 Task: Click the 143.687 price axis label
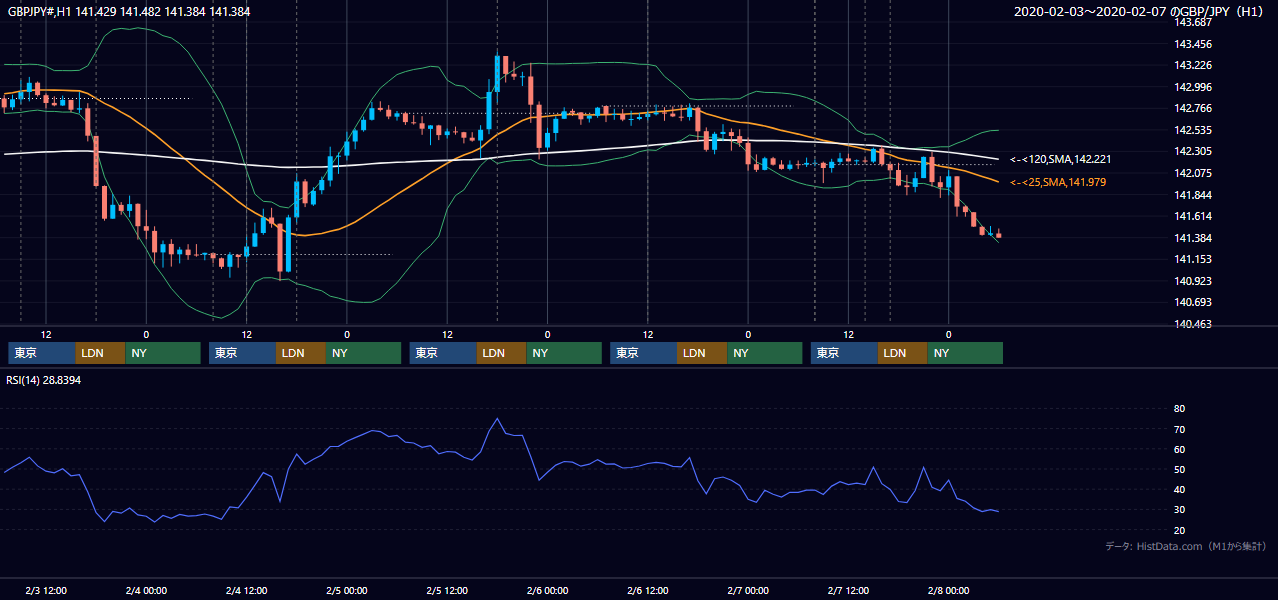[1192, 22]
